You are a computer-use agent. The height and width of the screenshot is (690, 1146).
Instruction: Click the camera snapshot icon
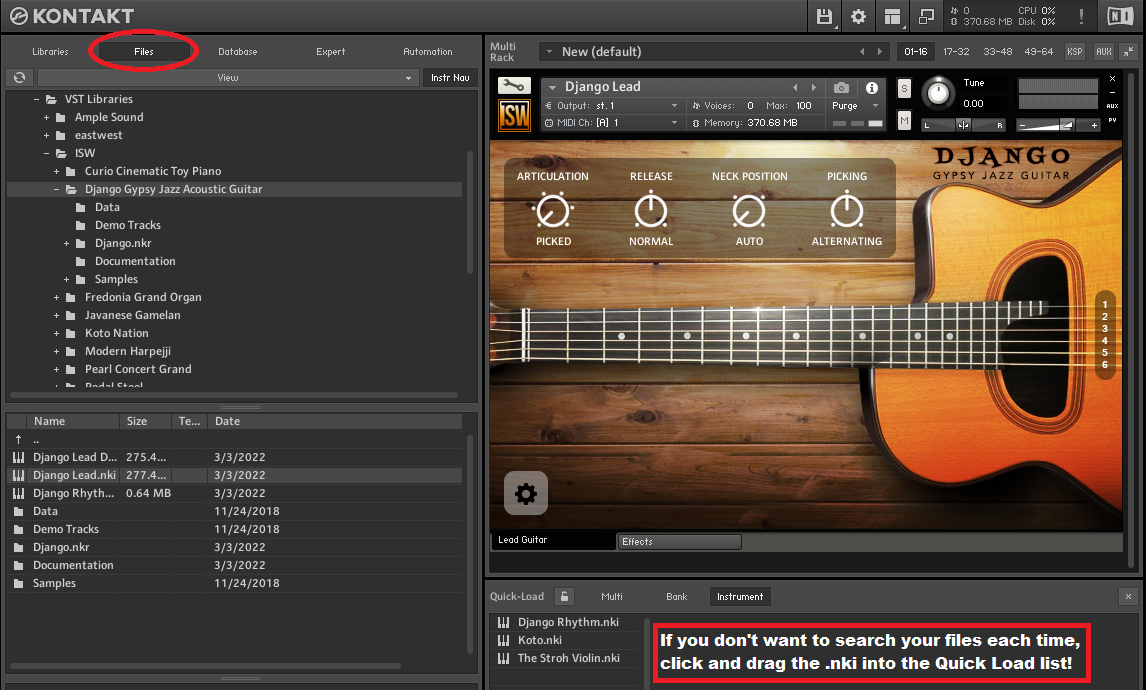pos(842,88)
